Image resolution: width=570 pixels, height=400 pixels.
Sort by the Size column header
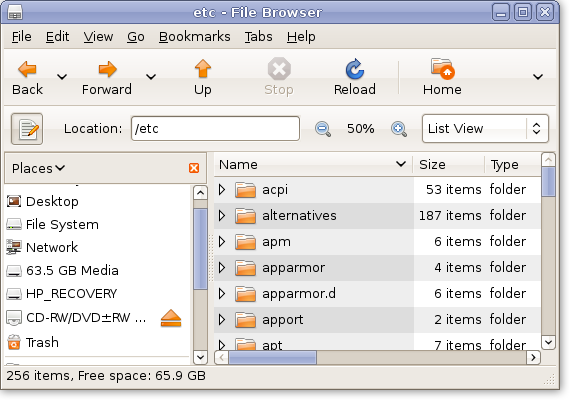(449, 164)
